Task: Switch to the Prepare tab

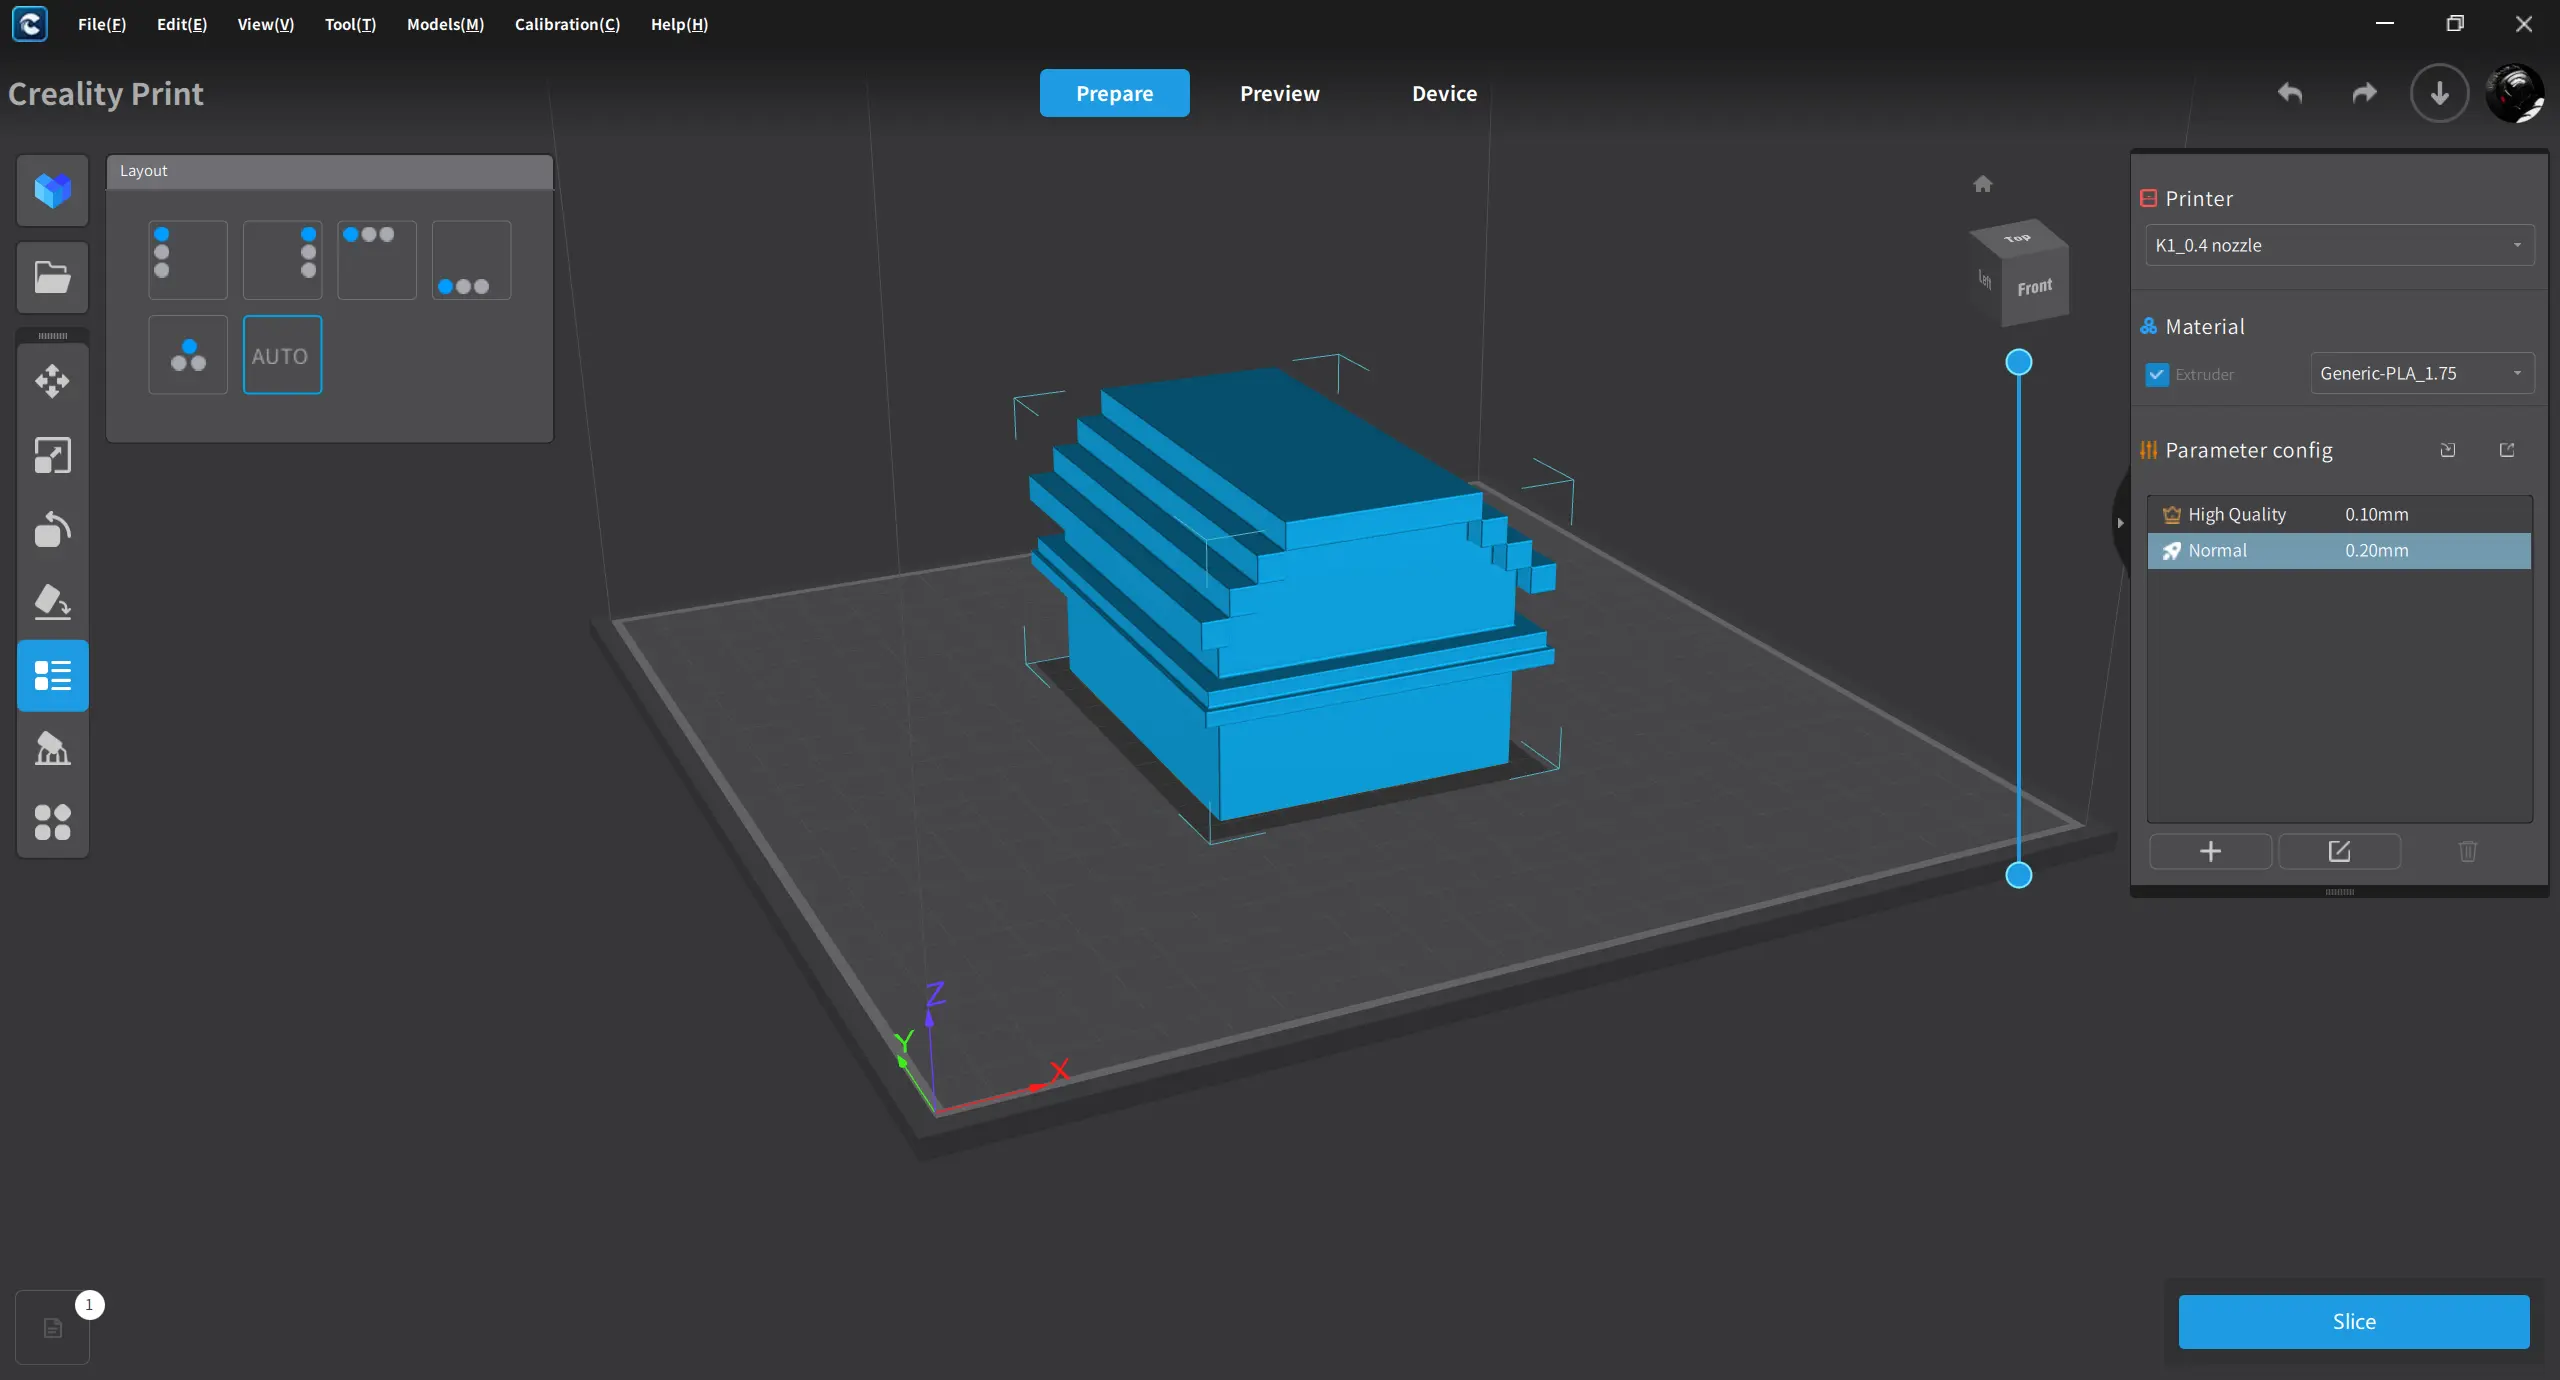Action: click(x=1114, y=93)
